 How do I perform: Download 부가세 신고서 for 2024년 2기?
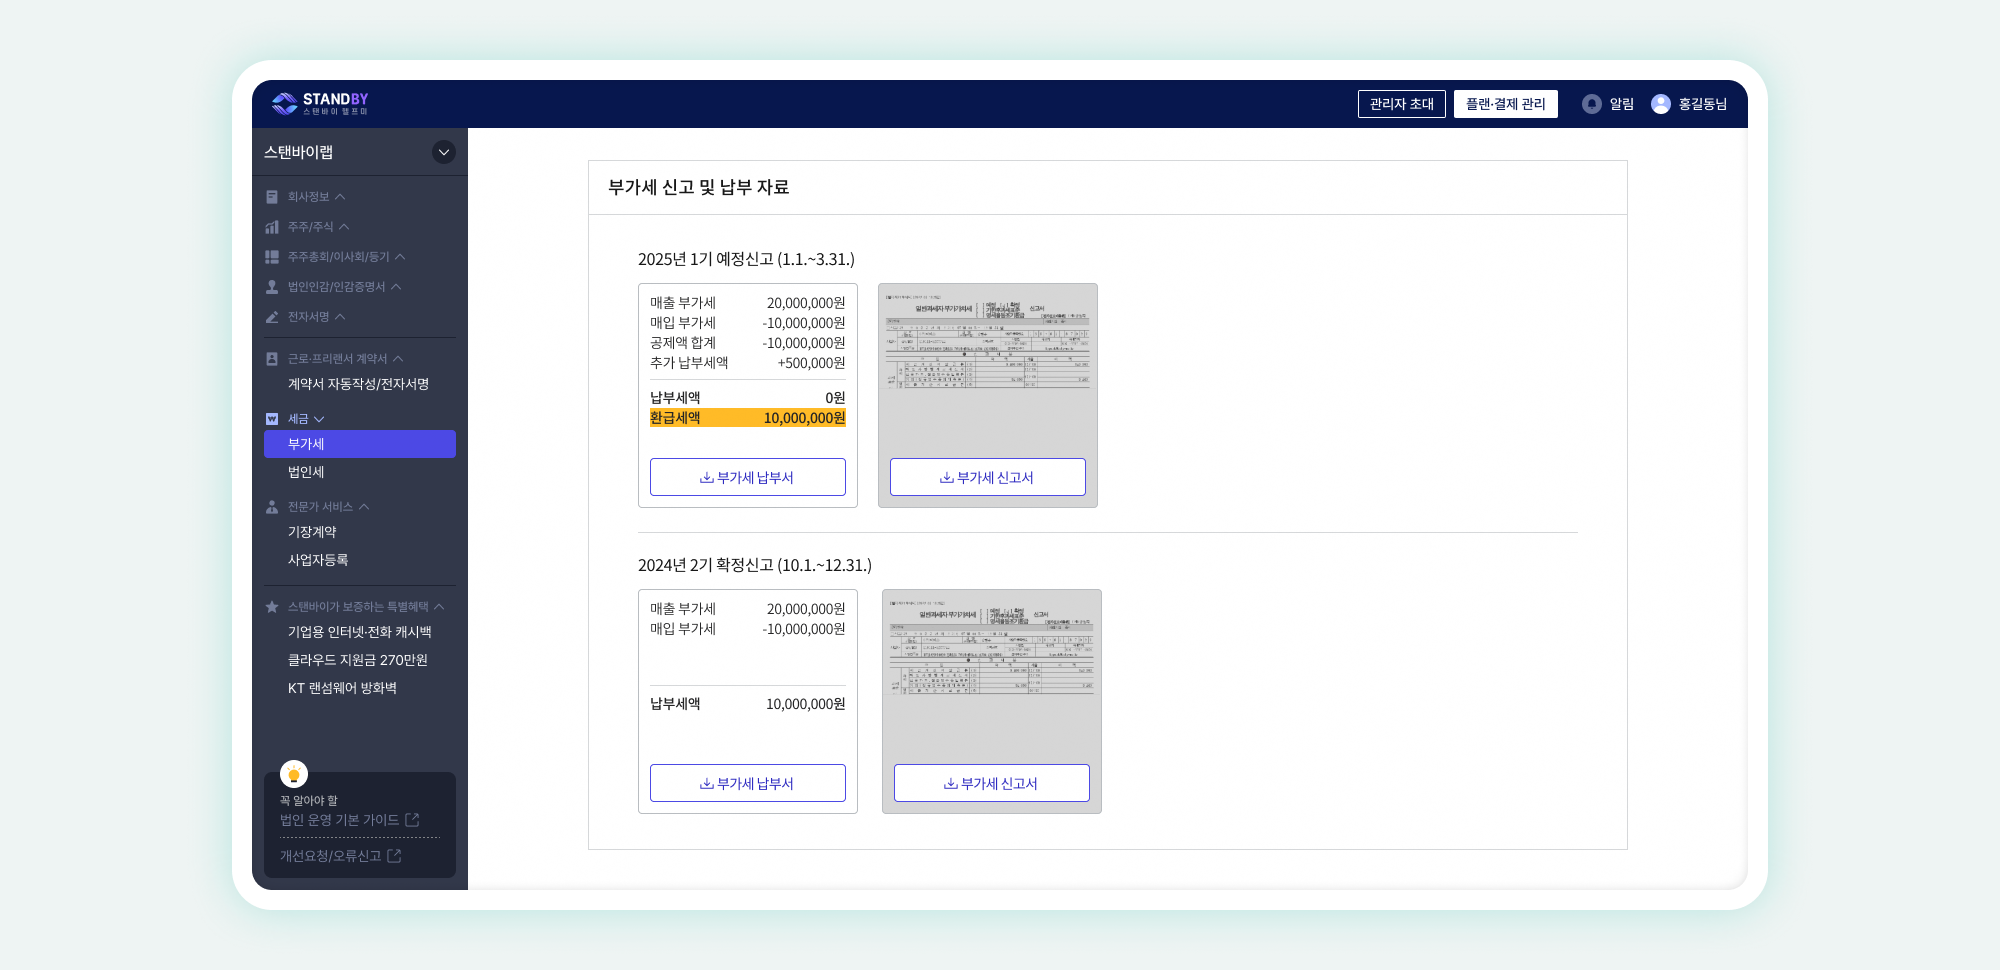pyautogui.click(x=992, y=783)
